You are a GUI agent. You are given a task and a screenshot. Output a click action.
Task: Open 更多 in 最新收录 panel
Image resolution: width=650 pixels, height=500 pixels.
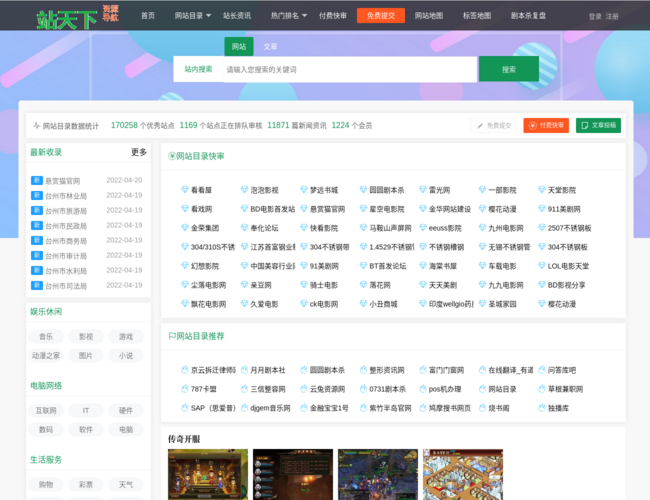click(x=139, y=152)
